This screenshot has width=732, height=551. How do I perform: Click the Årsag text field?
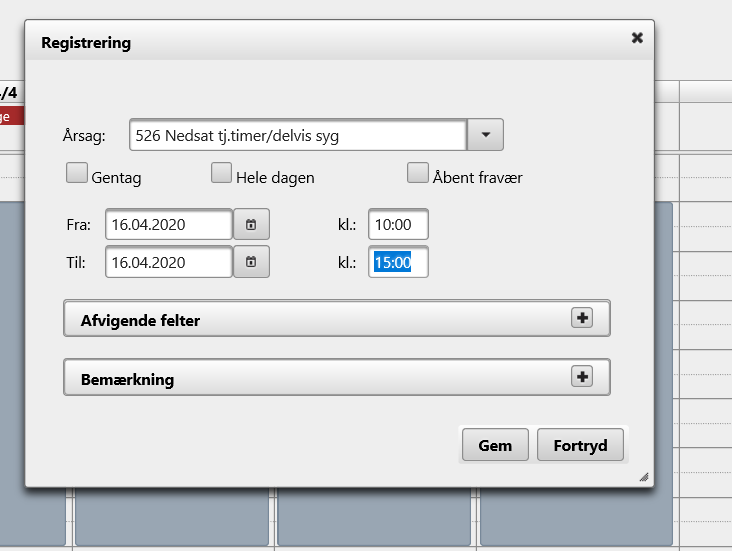[x=297, y=134]
